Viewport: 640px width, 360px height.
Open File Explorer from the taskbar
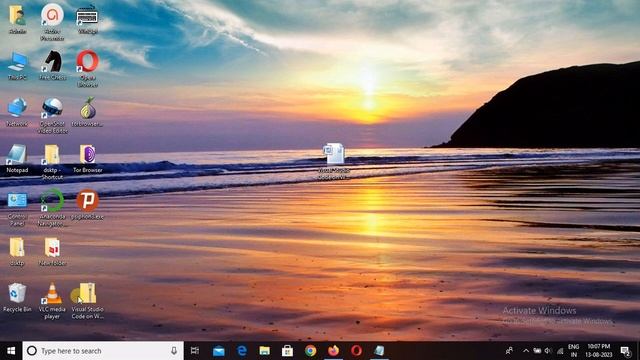[x=264, y=351]
